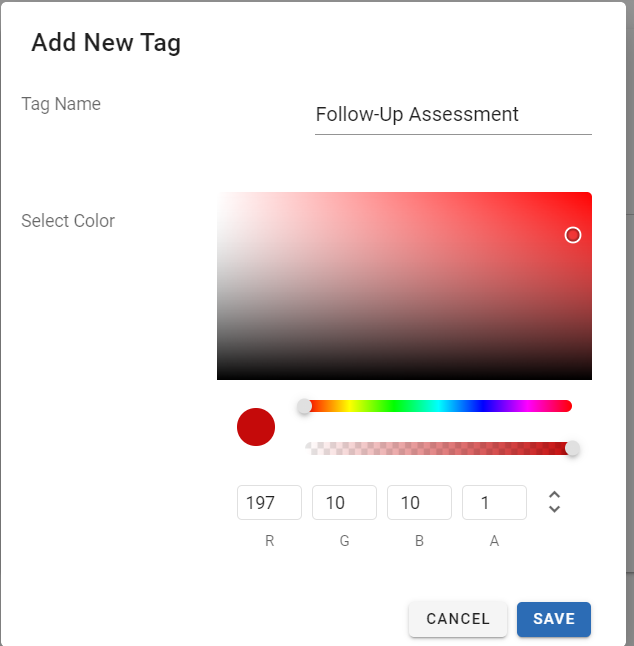This screenshot has height=646, width=634.
Task: Click the A alpha value input
Action: (494, 503)
